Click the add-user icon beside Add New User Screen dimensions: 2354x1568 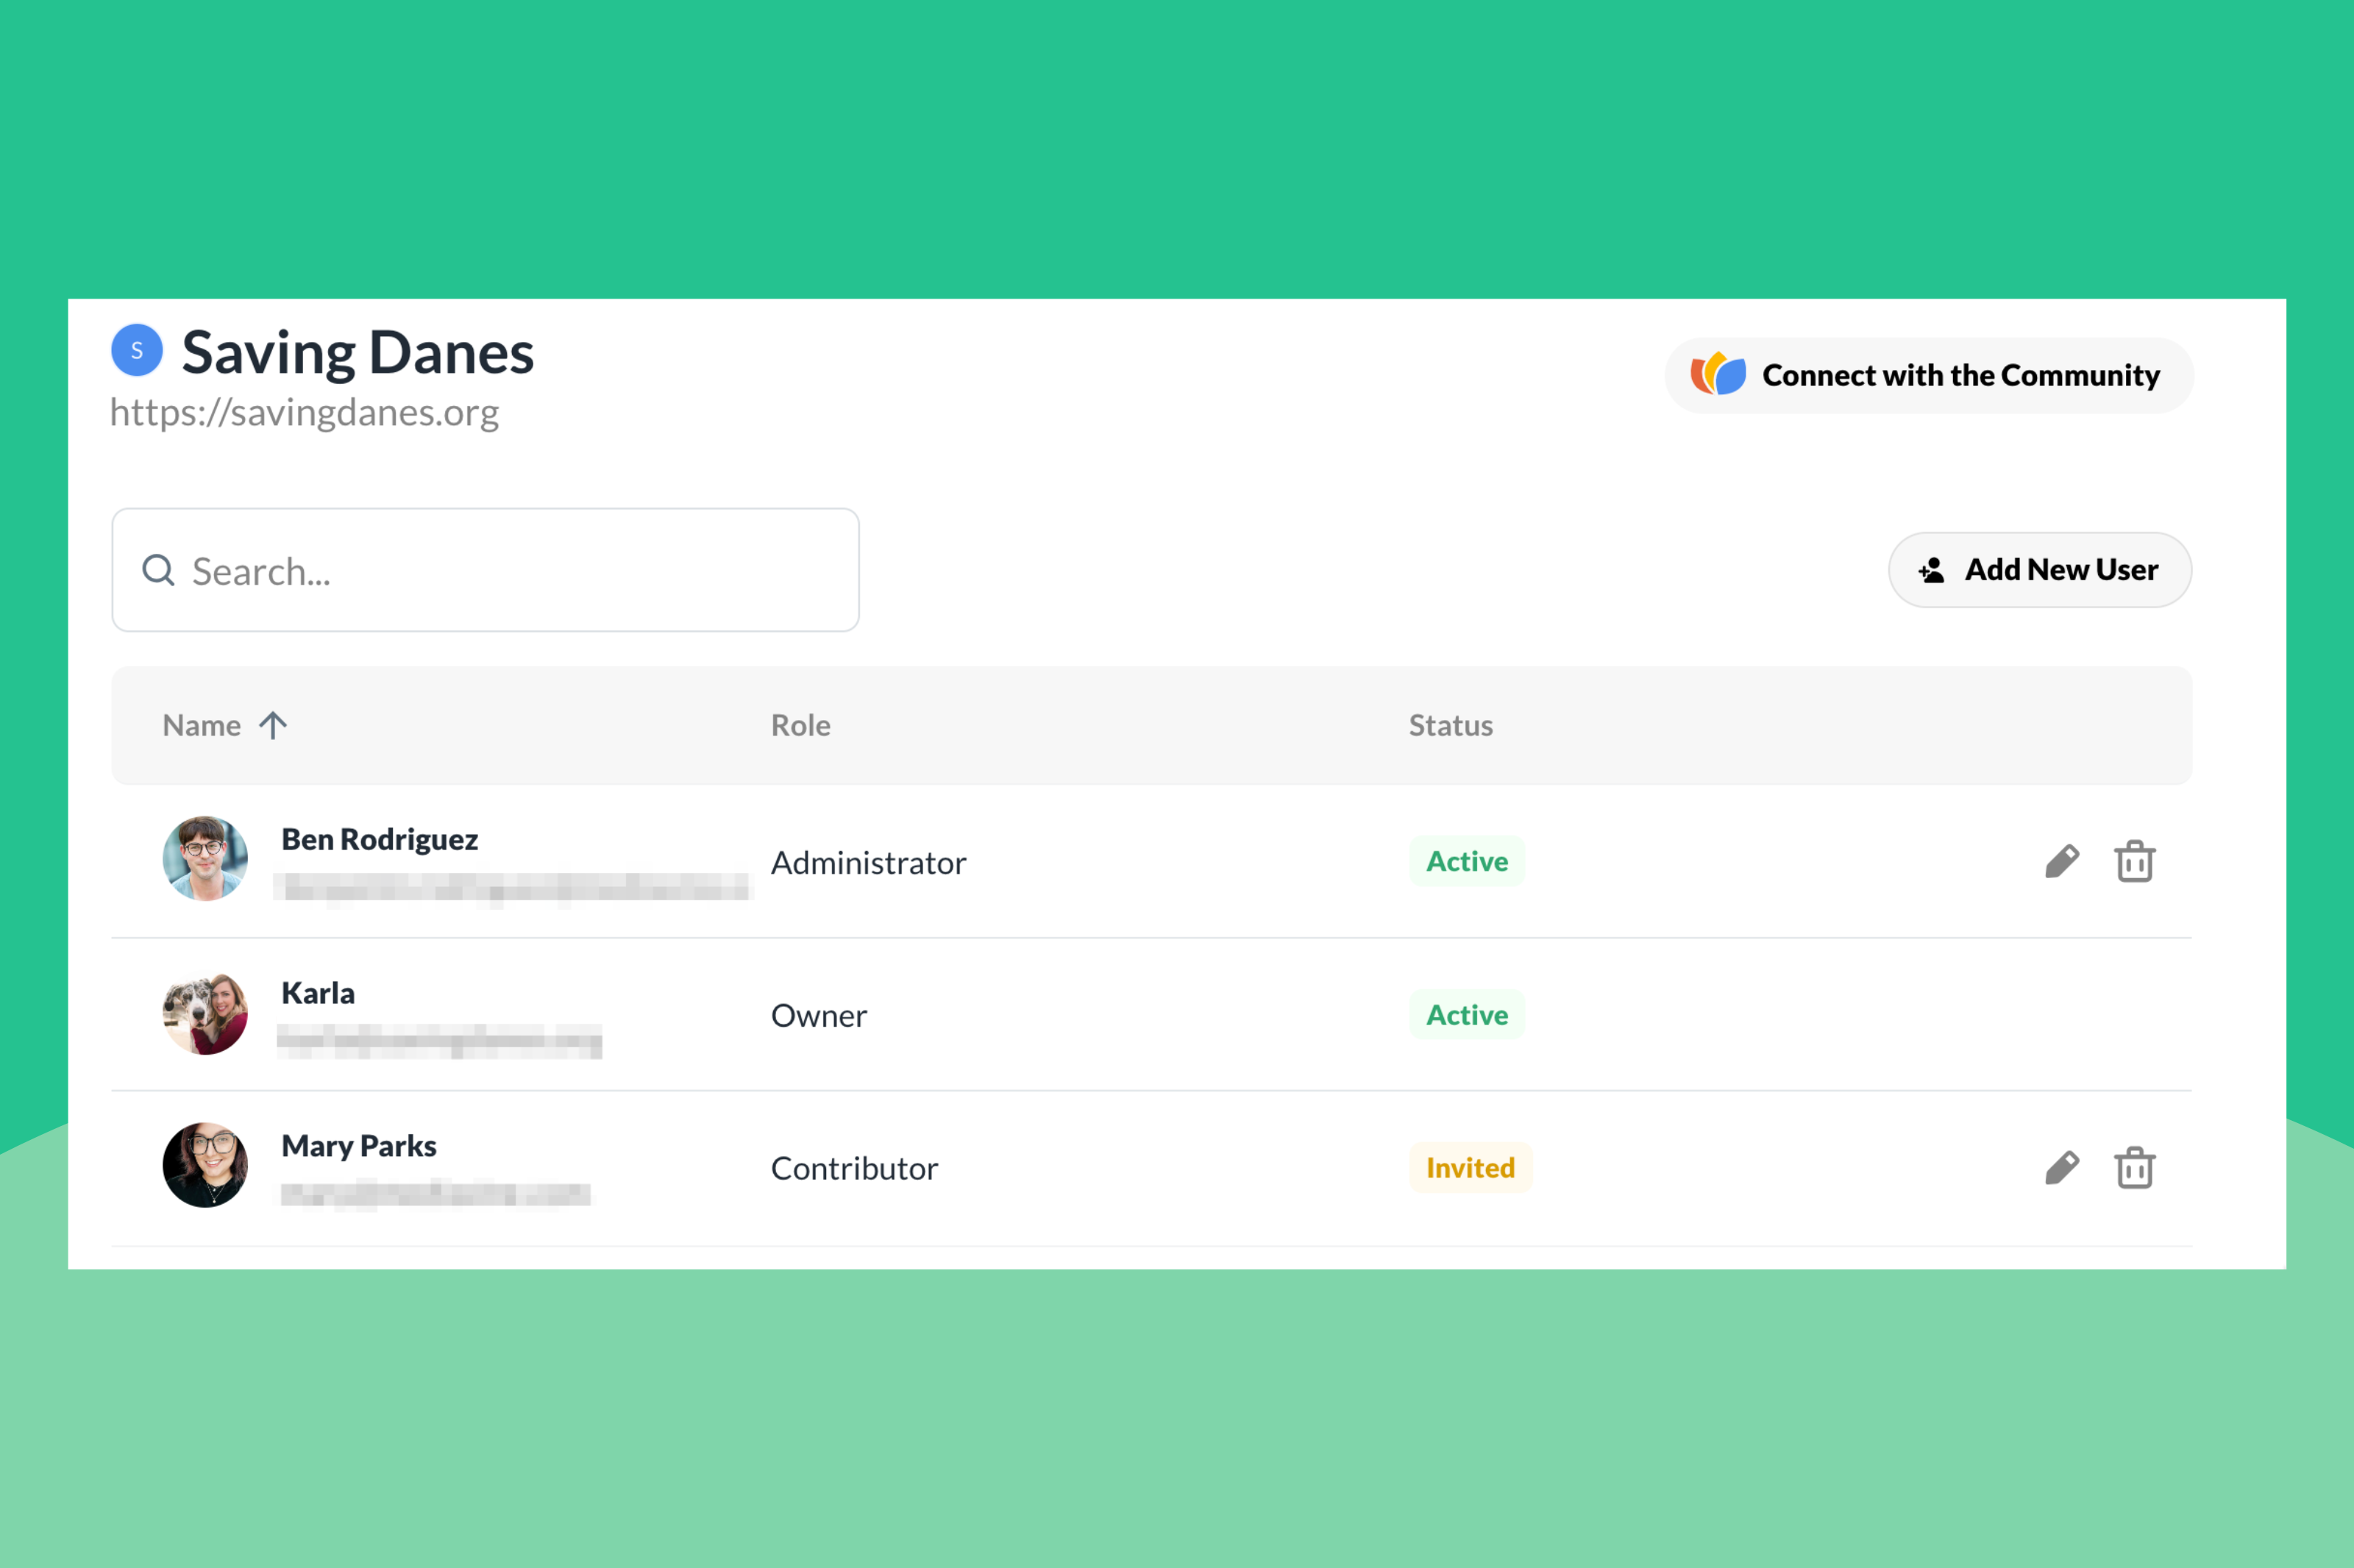tap(1932, 569)
